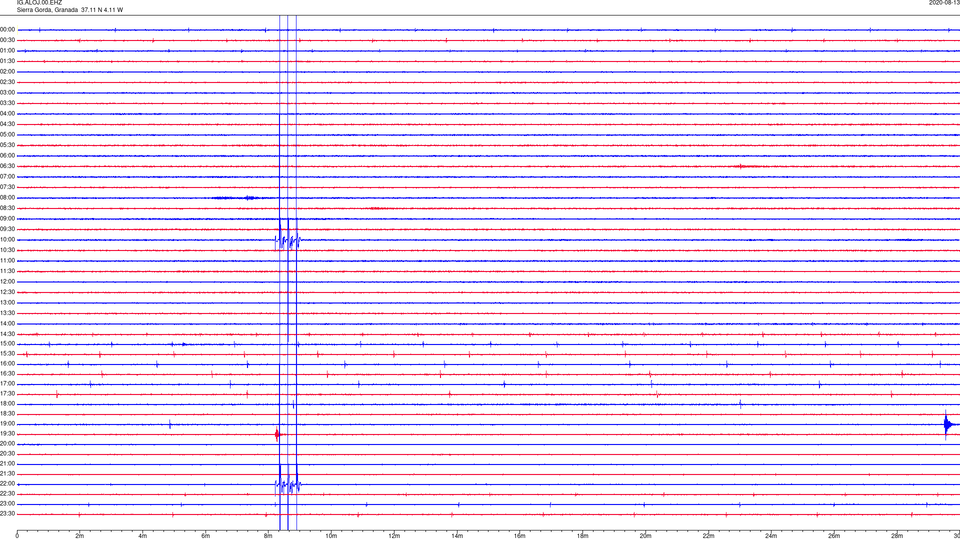Select the 11:00 trace time label

coord(8,260)
